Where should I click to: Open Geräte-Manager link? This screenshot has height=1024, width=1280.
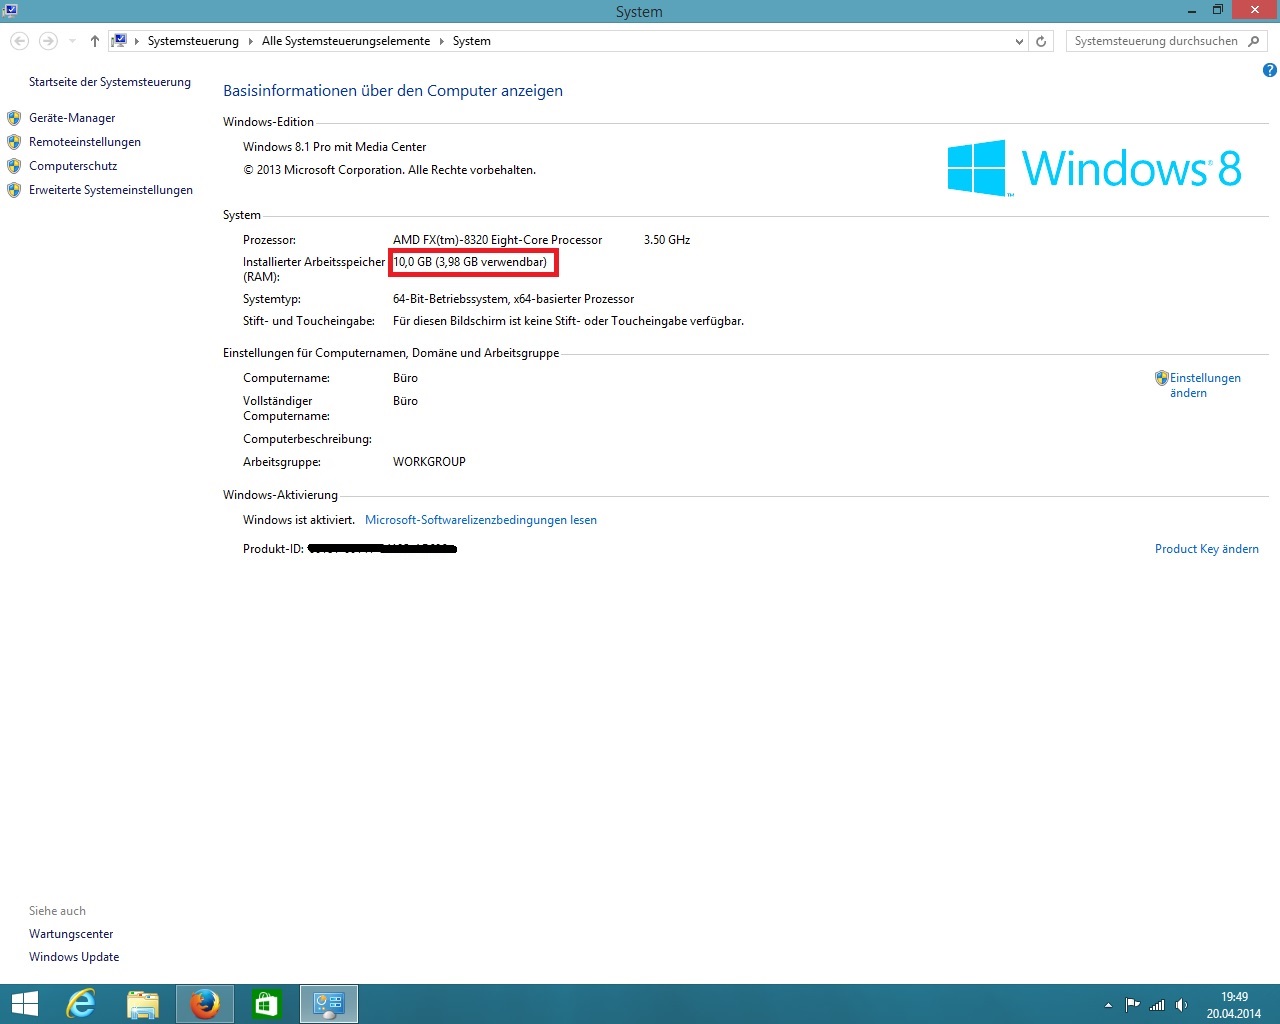pos(72,118)
